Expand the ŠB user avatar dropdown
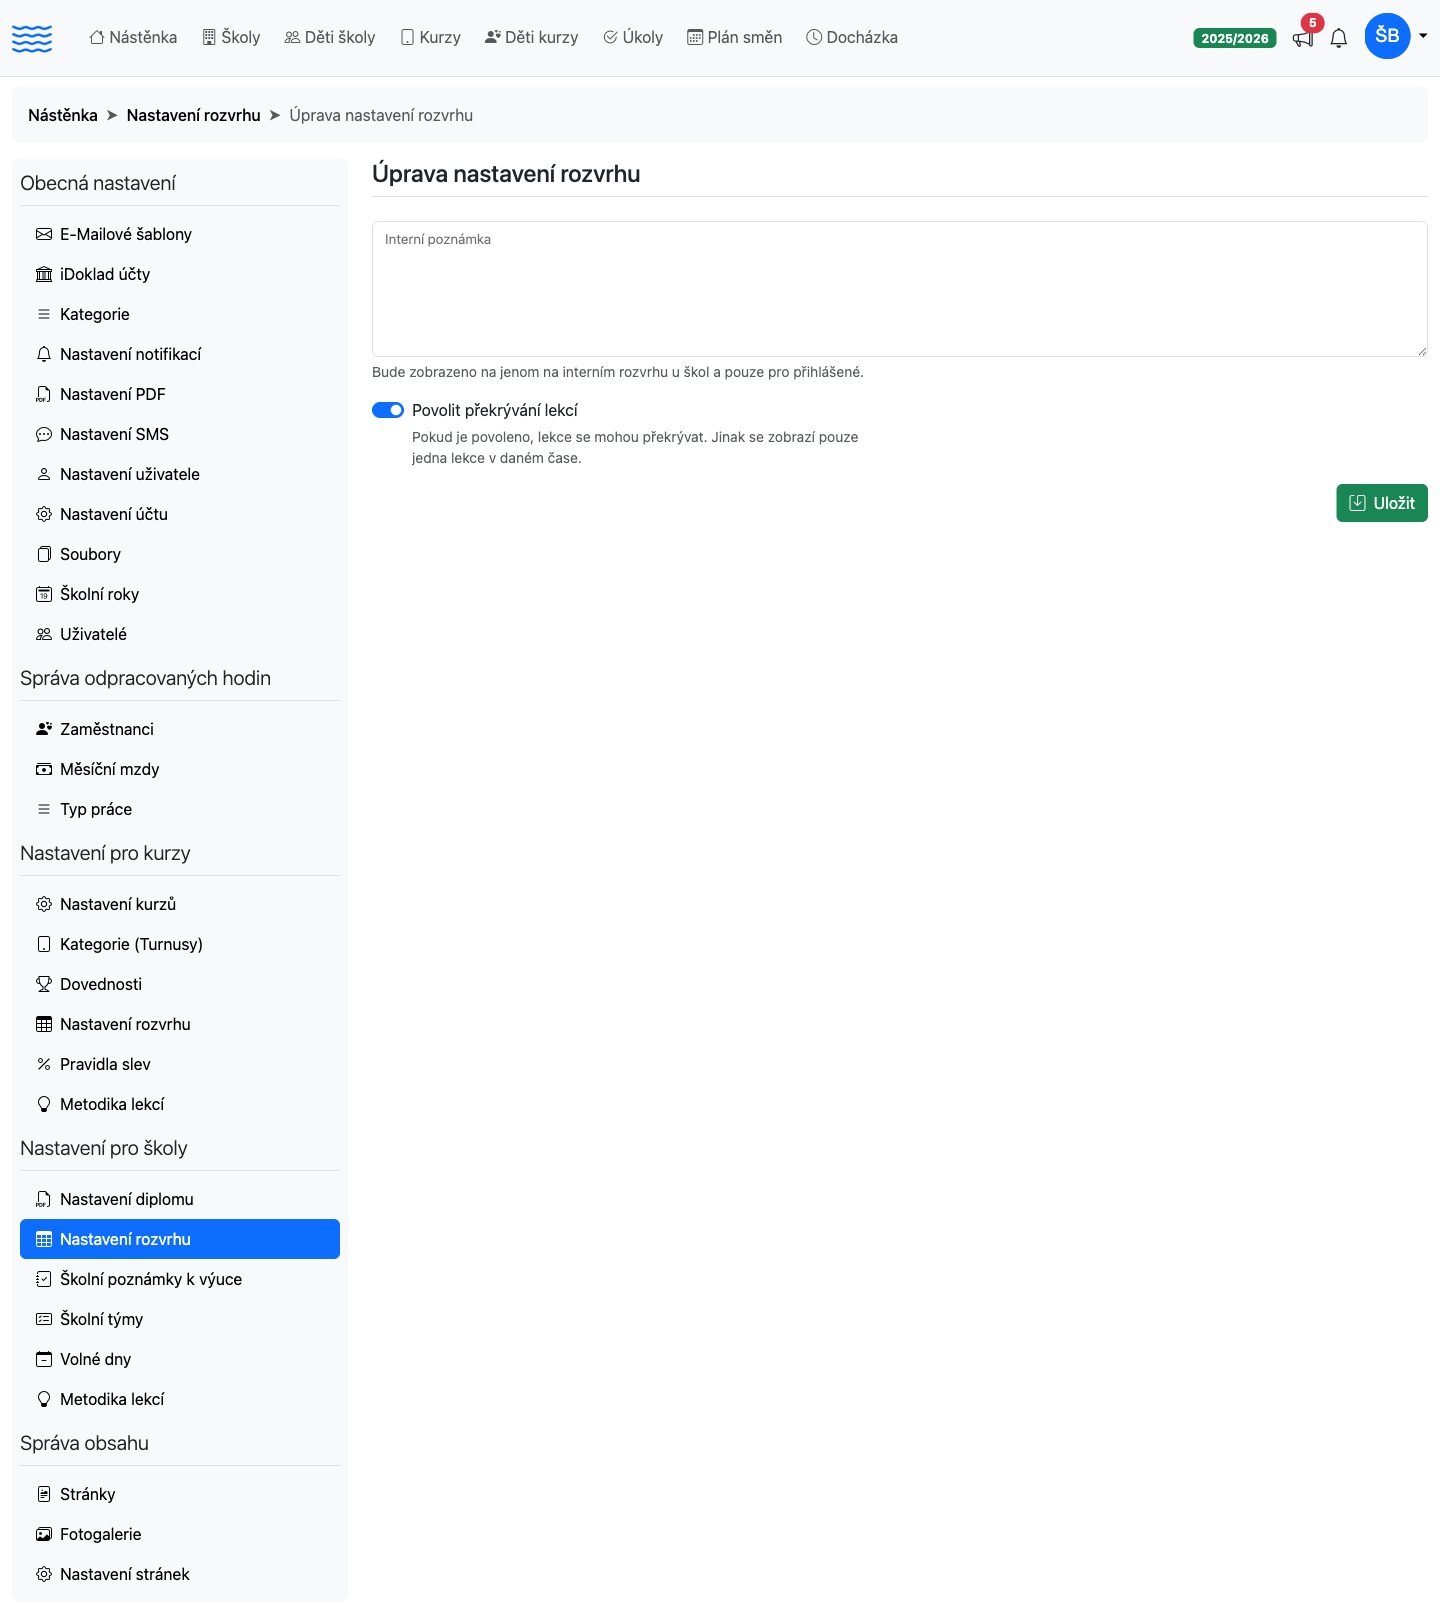Screen dimensions: 1440x1618 (1396, 36)
